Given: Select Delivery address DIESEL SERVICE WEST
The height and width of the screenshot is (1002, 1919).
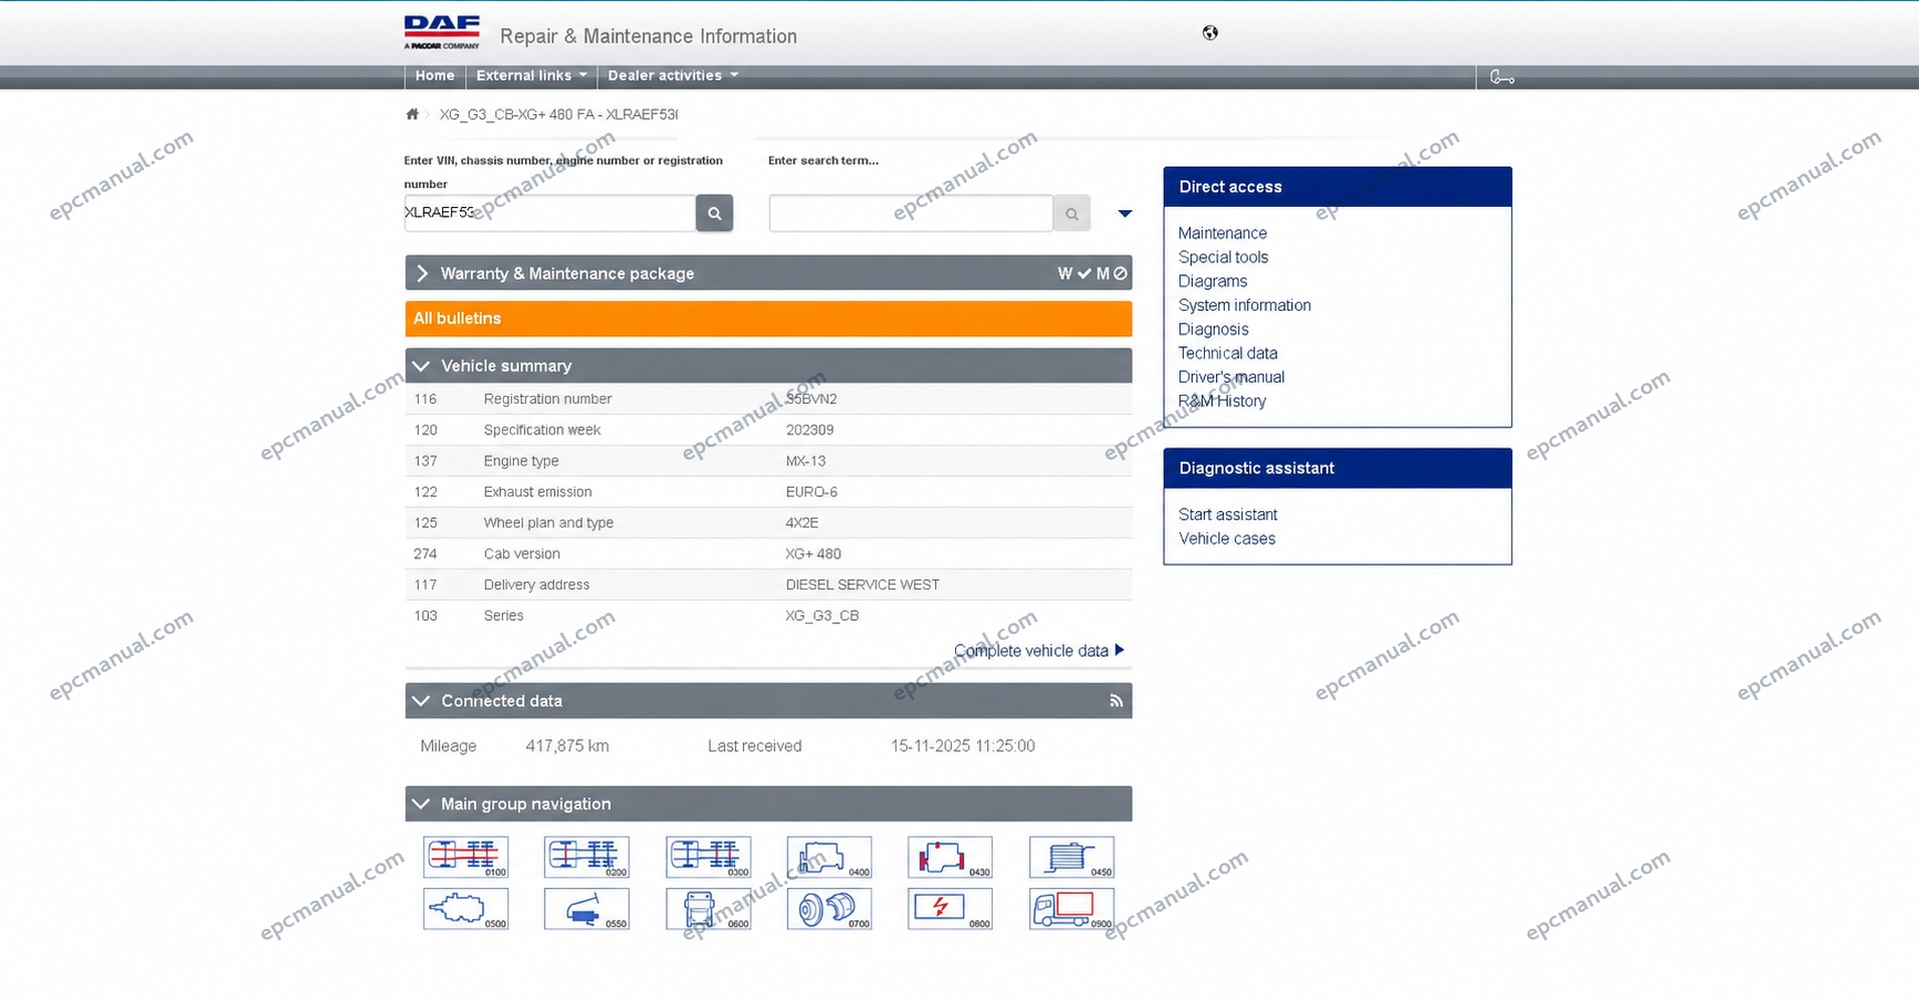Looking at the screenshot, I should (862, 585).
